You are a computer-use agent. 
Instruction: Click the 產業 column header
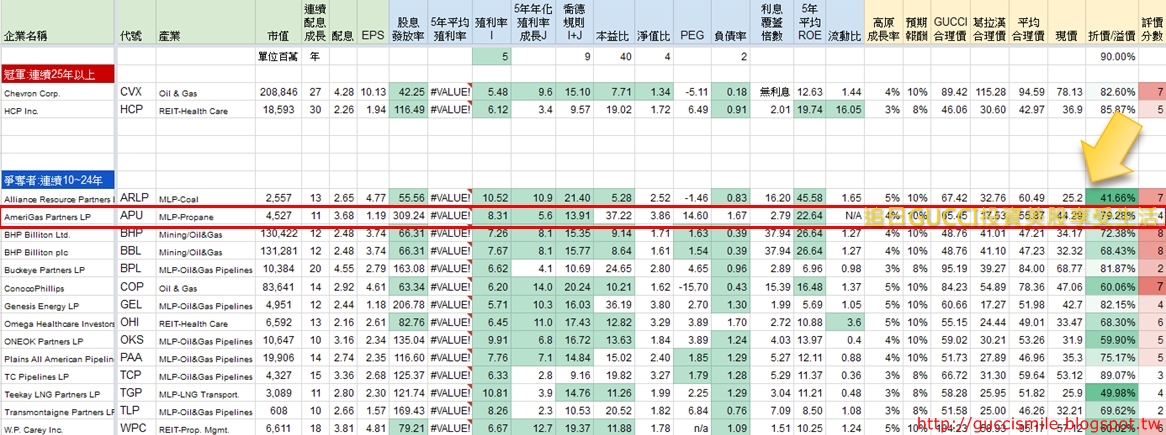(x=205, y=22)
